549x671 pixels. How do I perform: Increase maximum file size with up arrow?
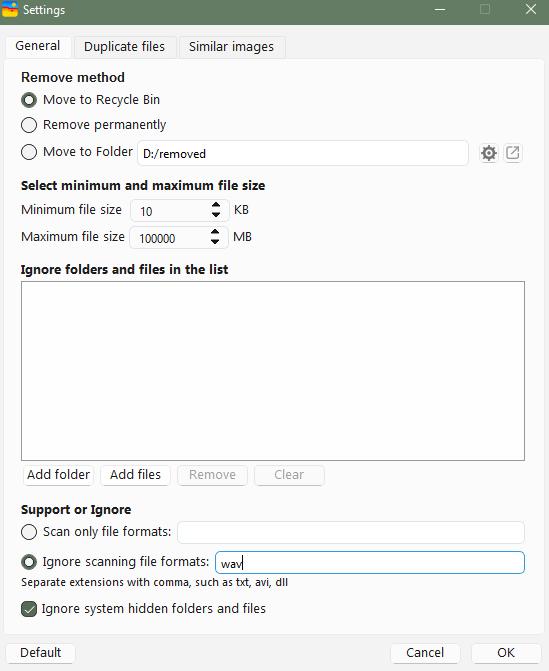coord(215,232)
